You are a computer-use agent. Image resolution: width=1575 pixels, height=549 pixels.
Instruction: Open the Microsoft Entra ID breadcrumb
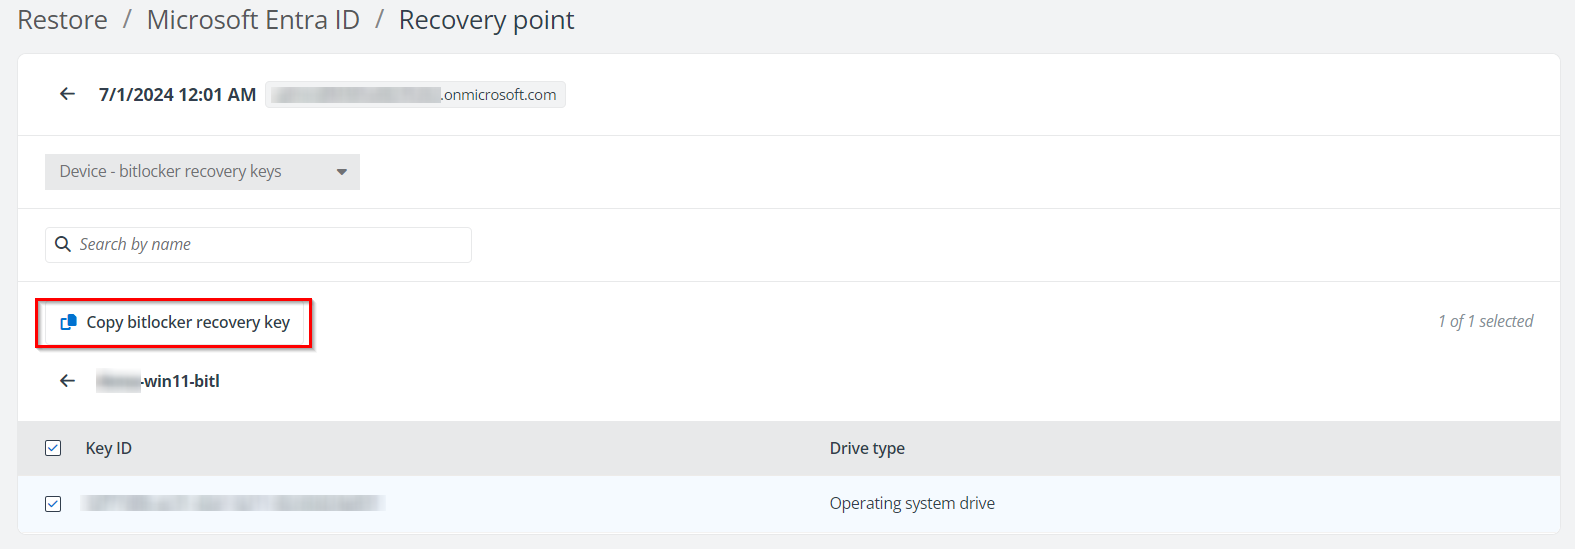pos(253,20)
